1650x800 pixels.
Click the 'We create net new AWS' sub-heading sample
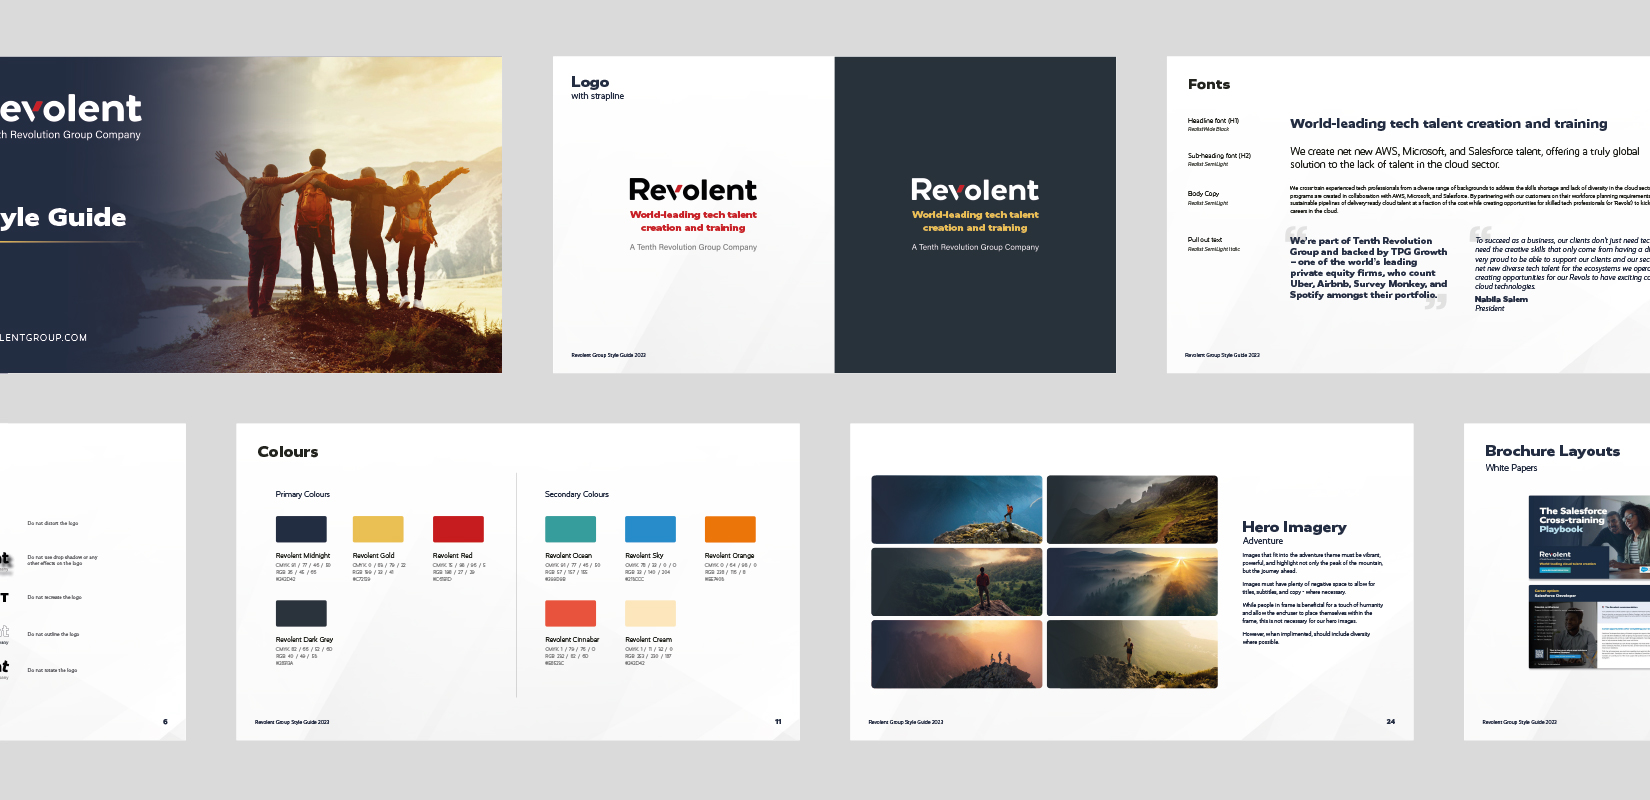point(1464,158)
